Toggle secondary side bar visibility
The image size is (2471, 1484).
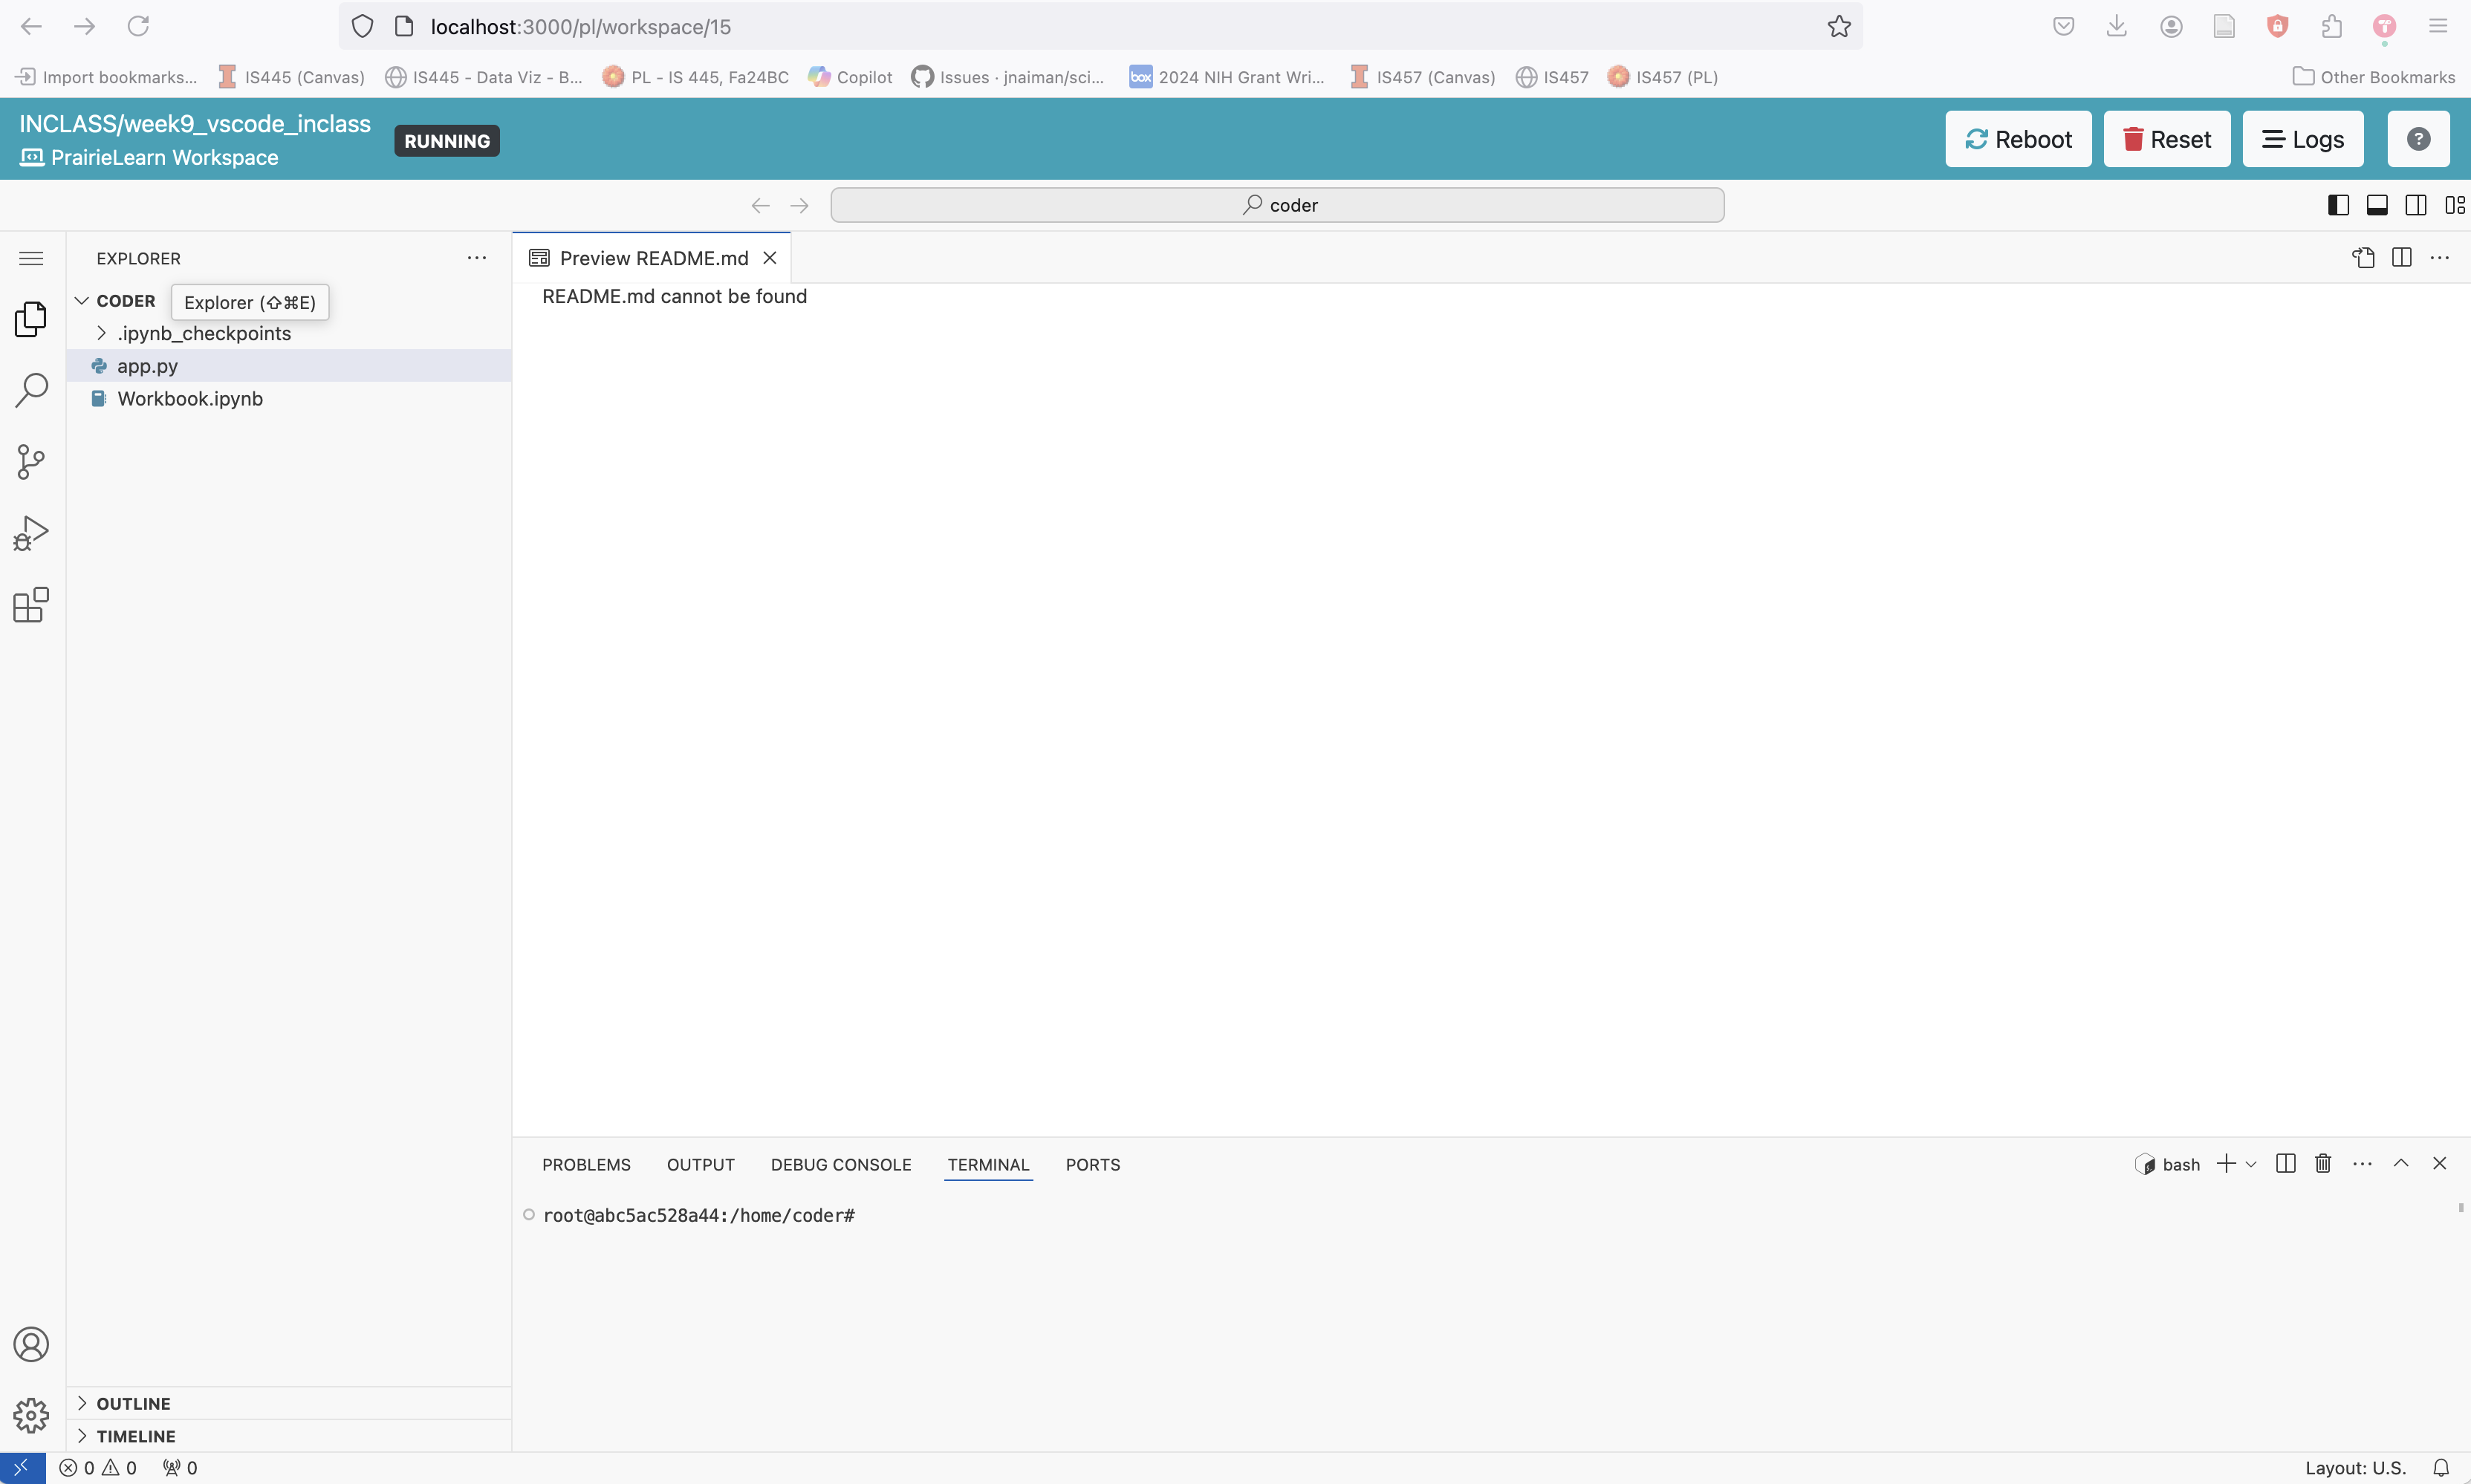2415,205
